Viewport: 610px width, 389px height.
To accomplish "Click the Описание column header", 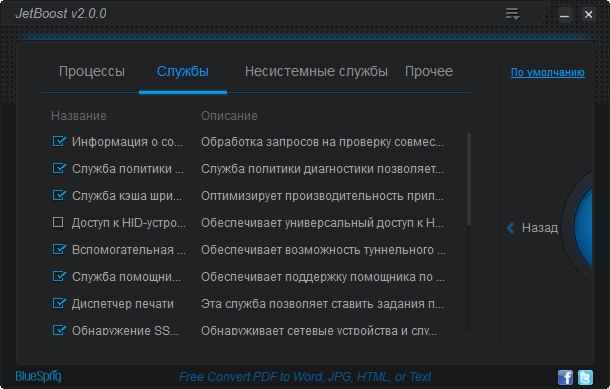I will coord(229,116).
